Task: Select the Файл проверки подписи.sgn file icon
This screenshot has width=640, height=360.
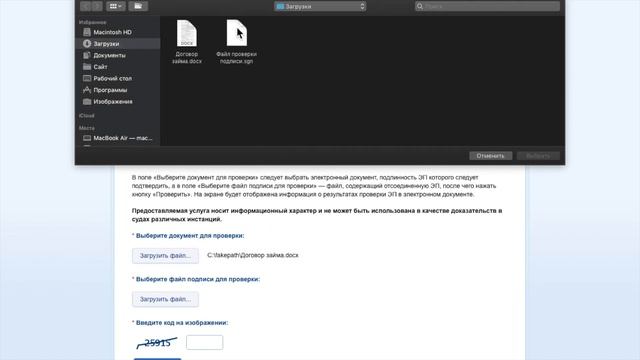Action: (x=237, y=33)
